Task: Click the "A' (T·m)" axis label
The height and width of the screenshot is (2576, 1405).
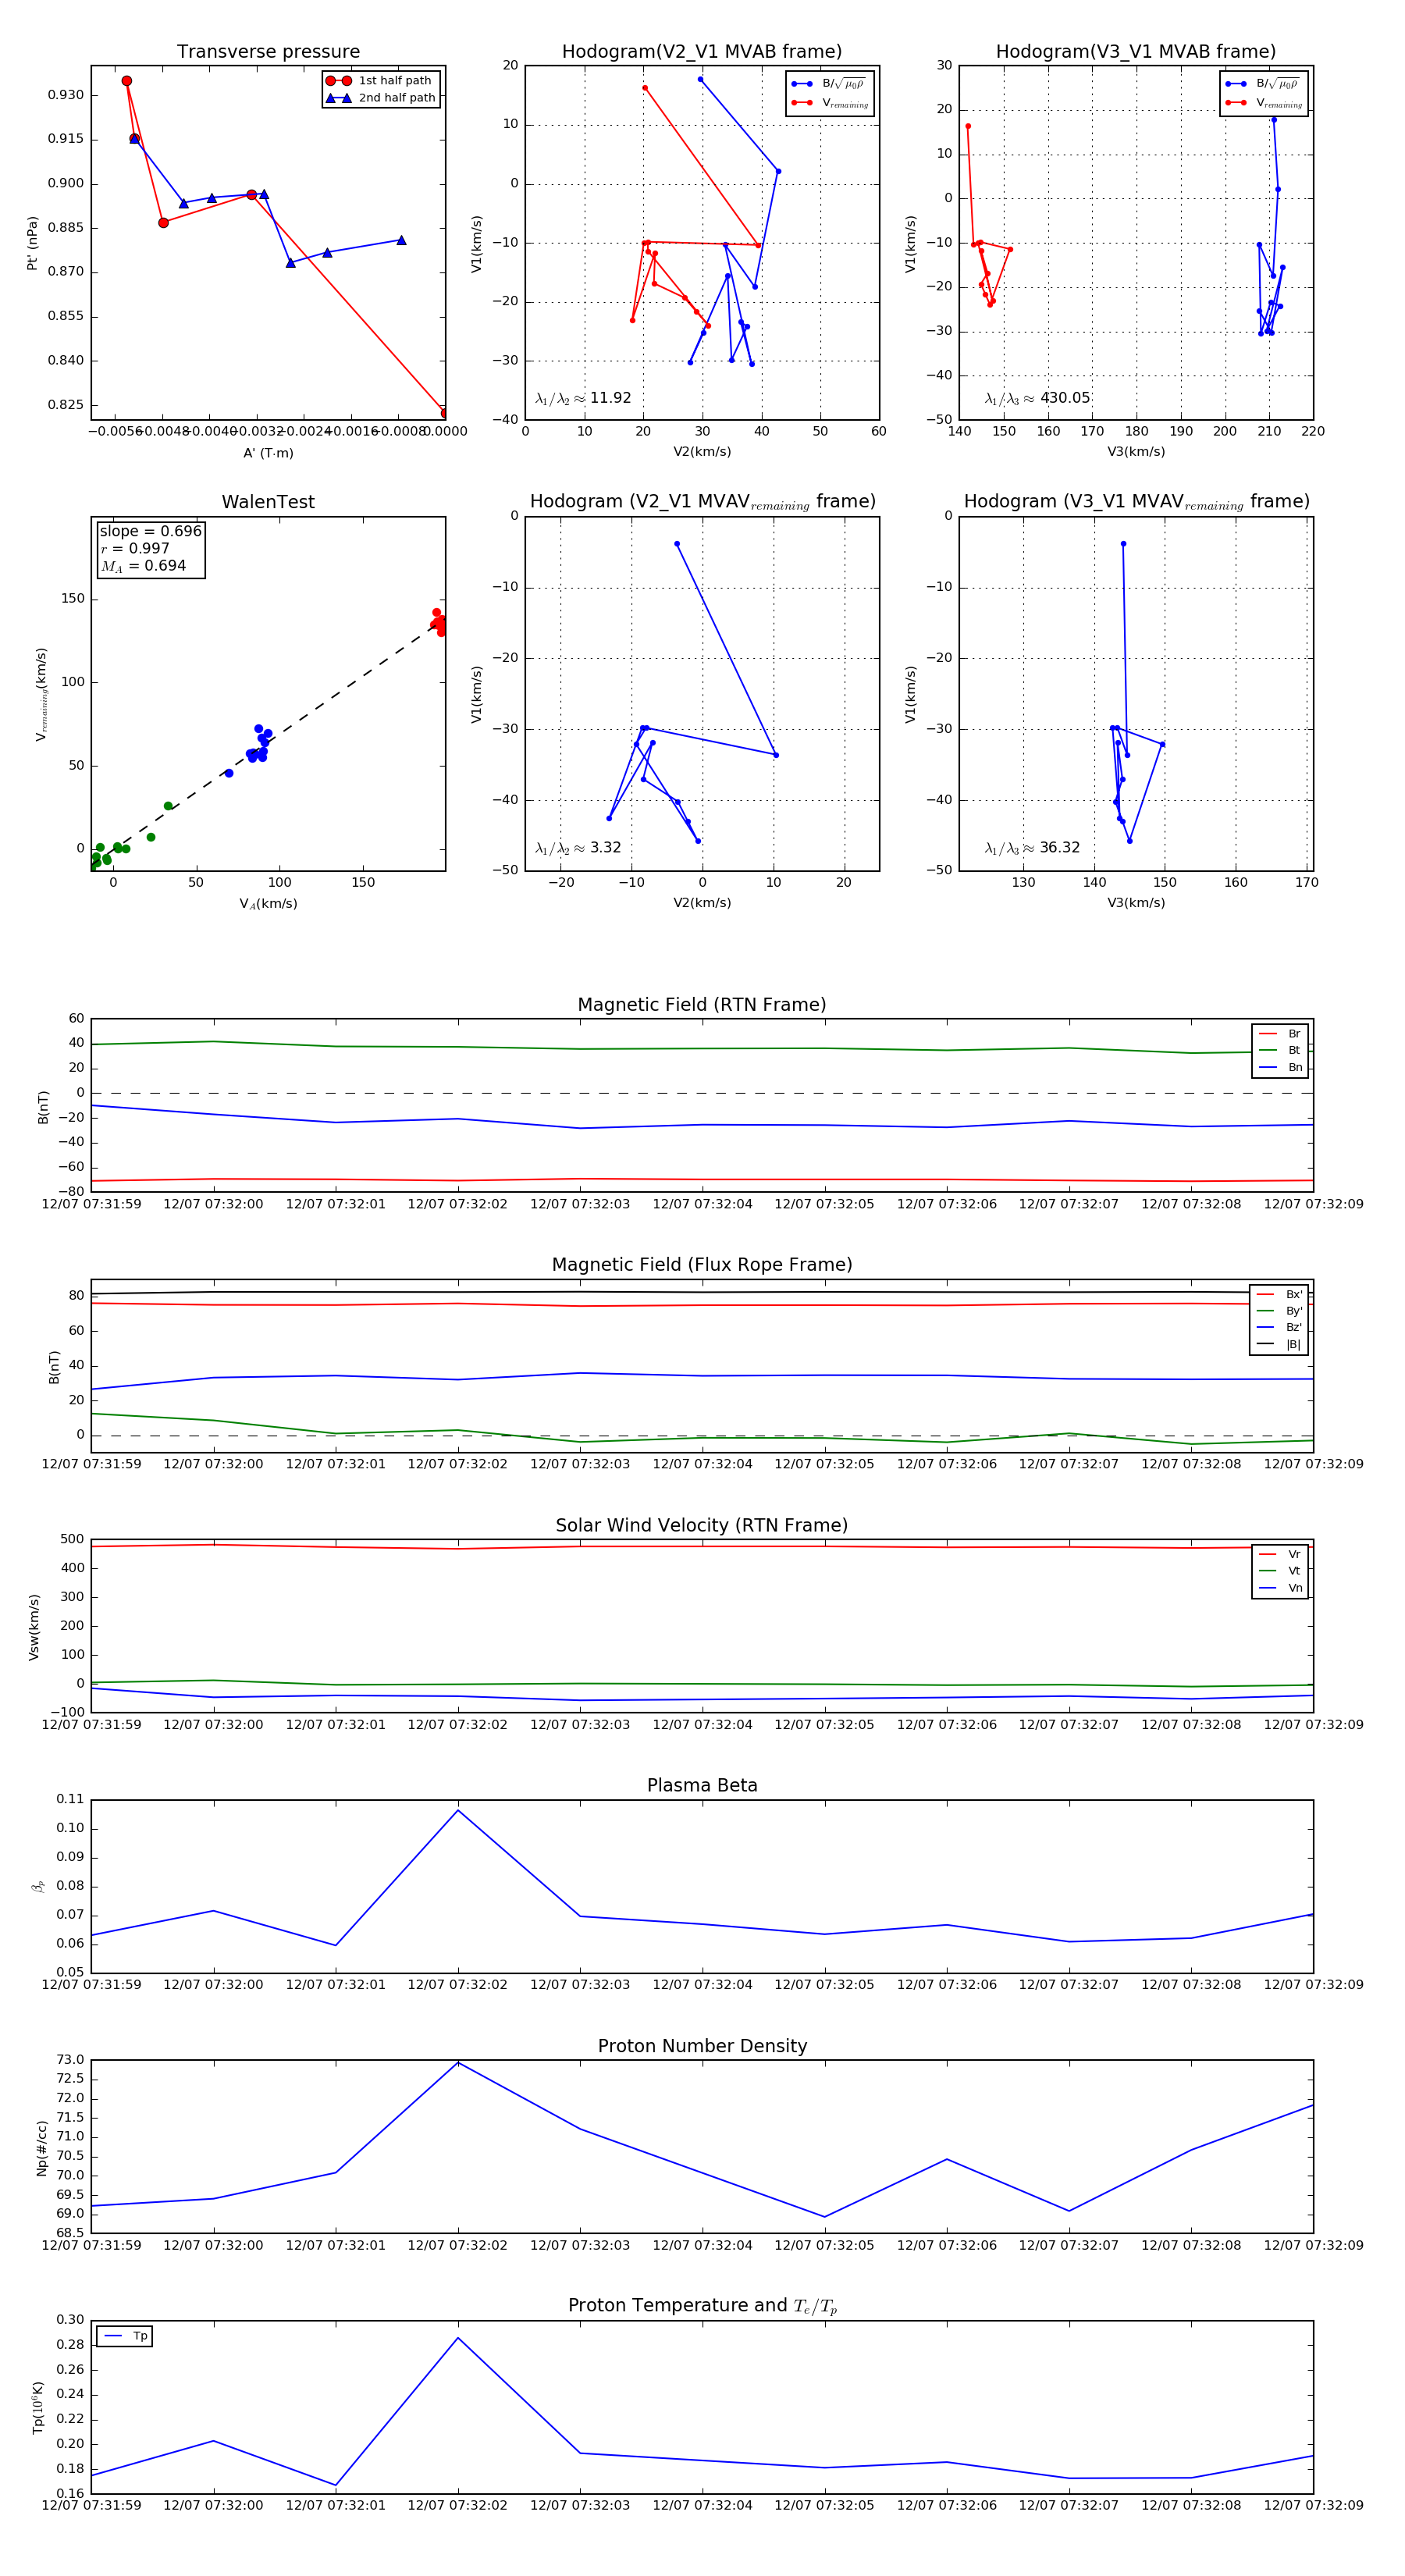Action: pos(268,453)
